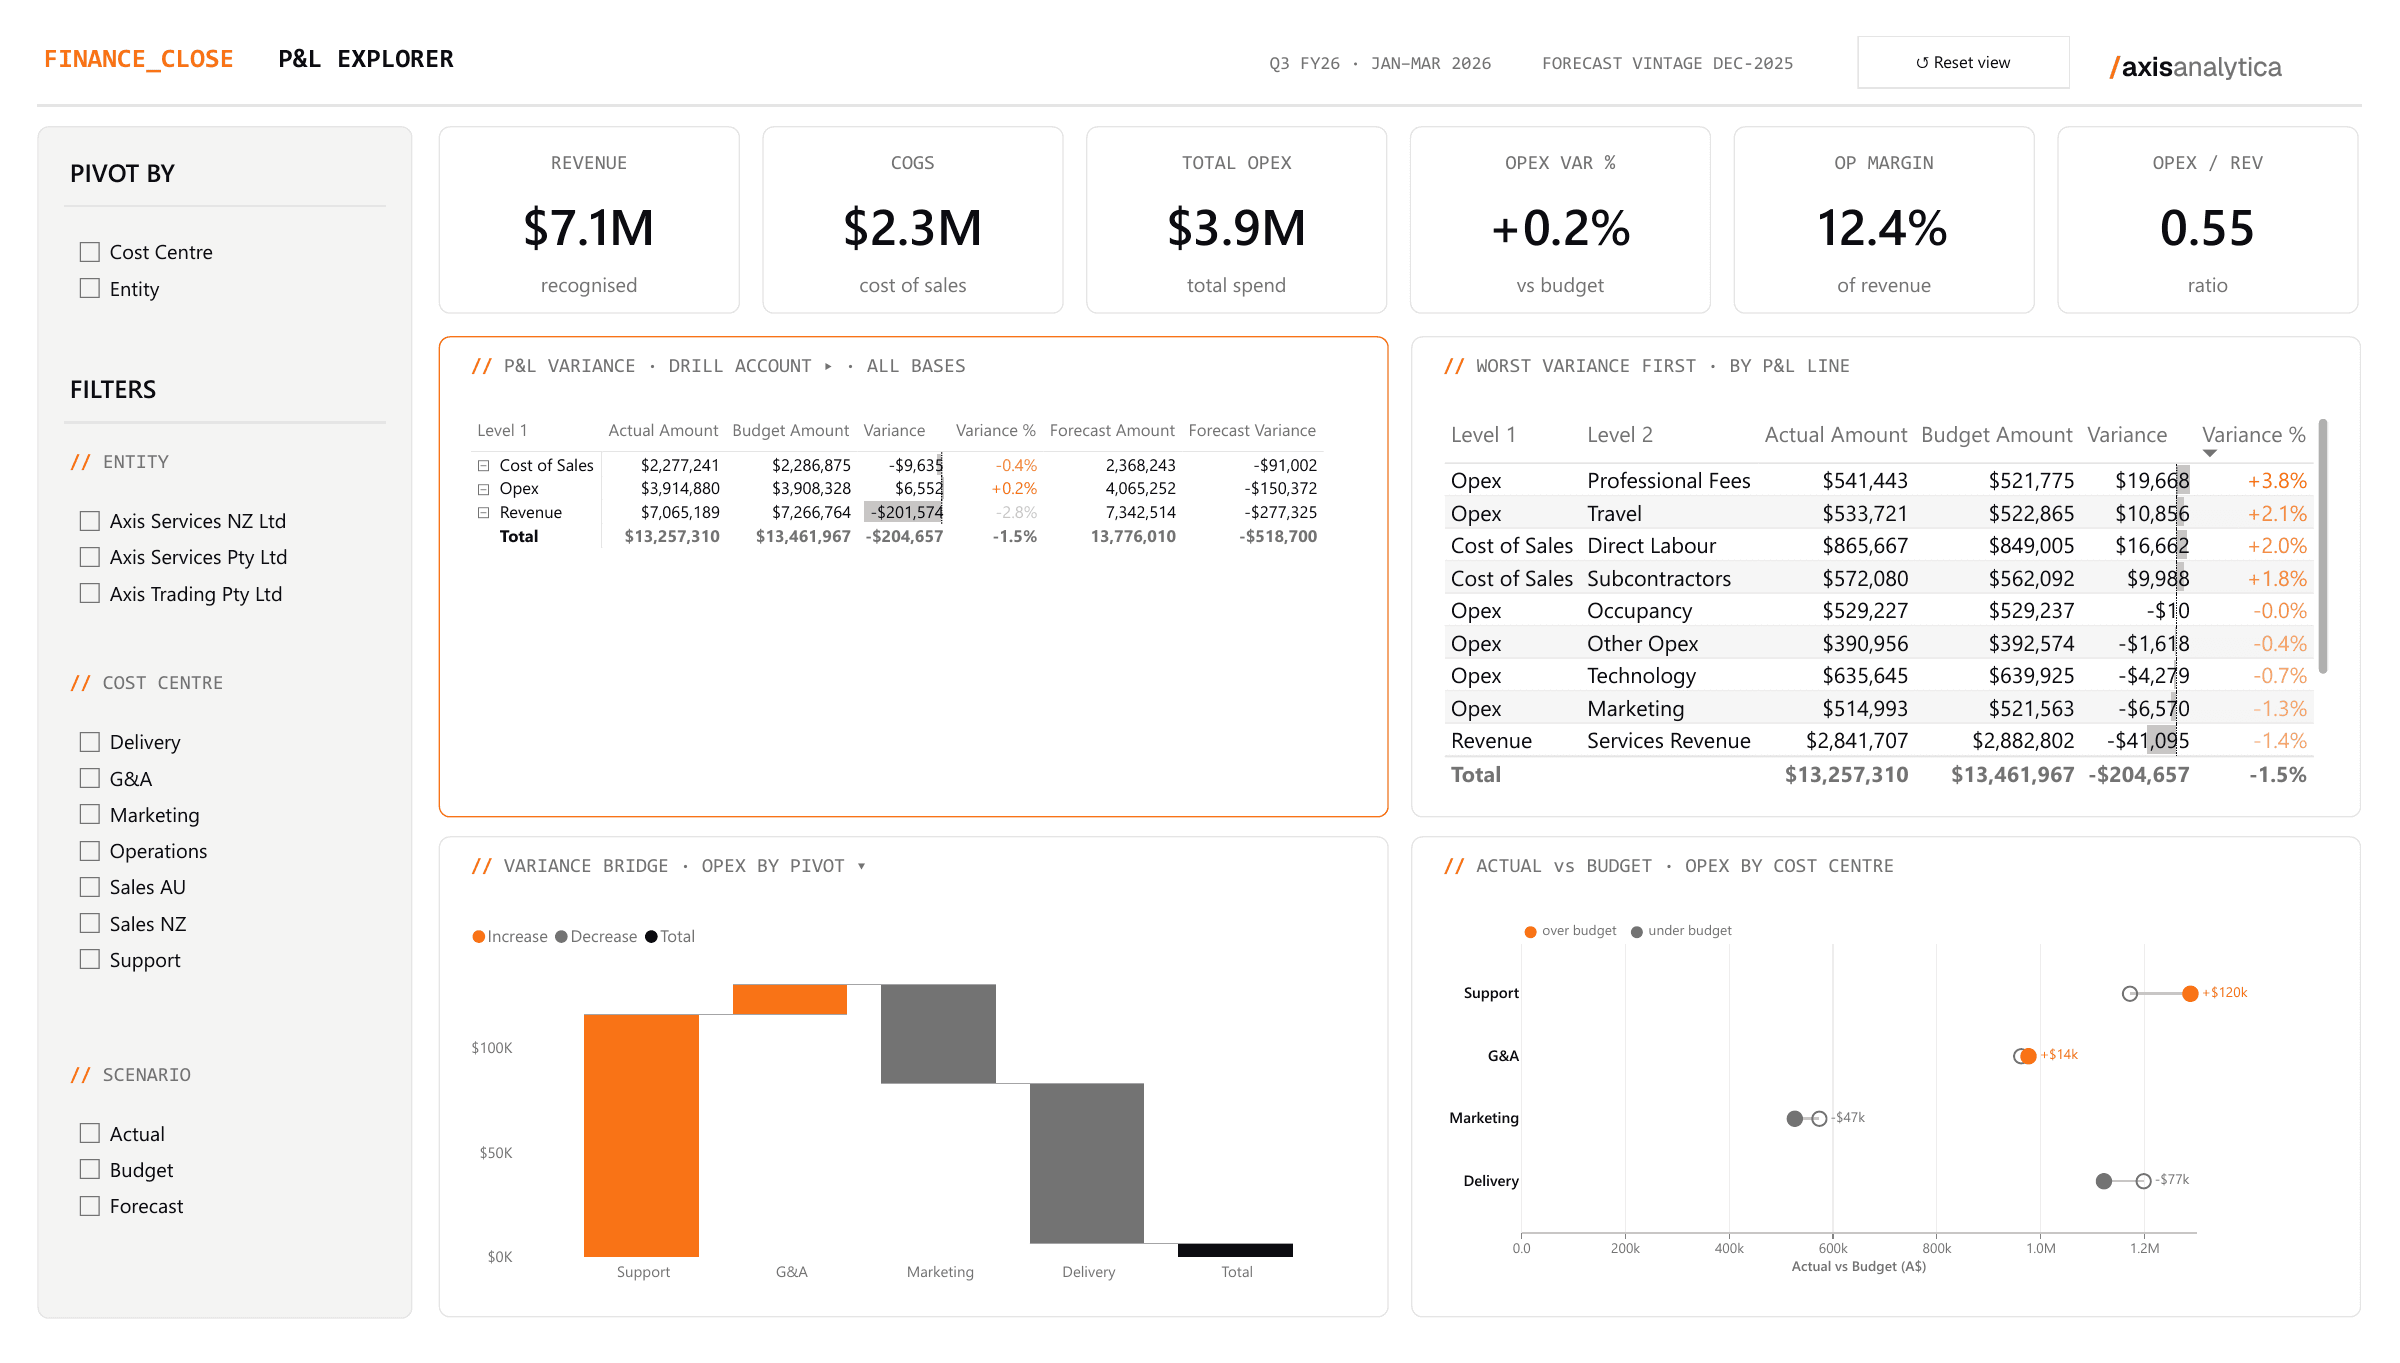This screenshot has height=1363, width=2400.
Task: Sort by Level 2 column header
Action: 1620,435
